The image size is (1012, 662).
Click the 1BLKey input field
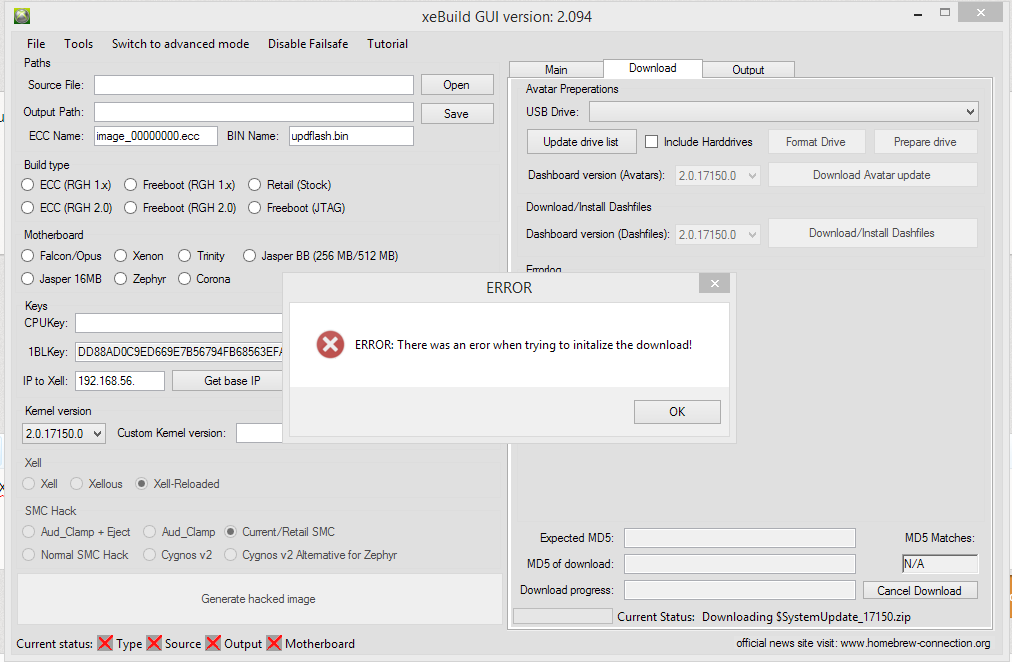coord(179,352)
